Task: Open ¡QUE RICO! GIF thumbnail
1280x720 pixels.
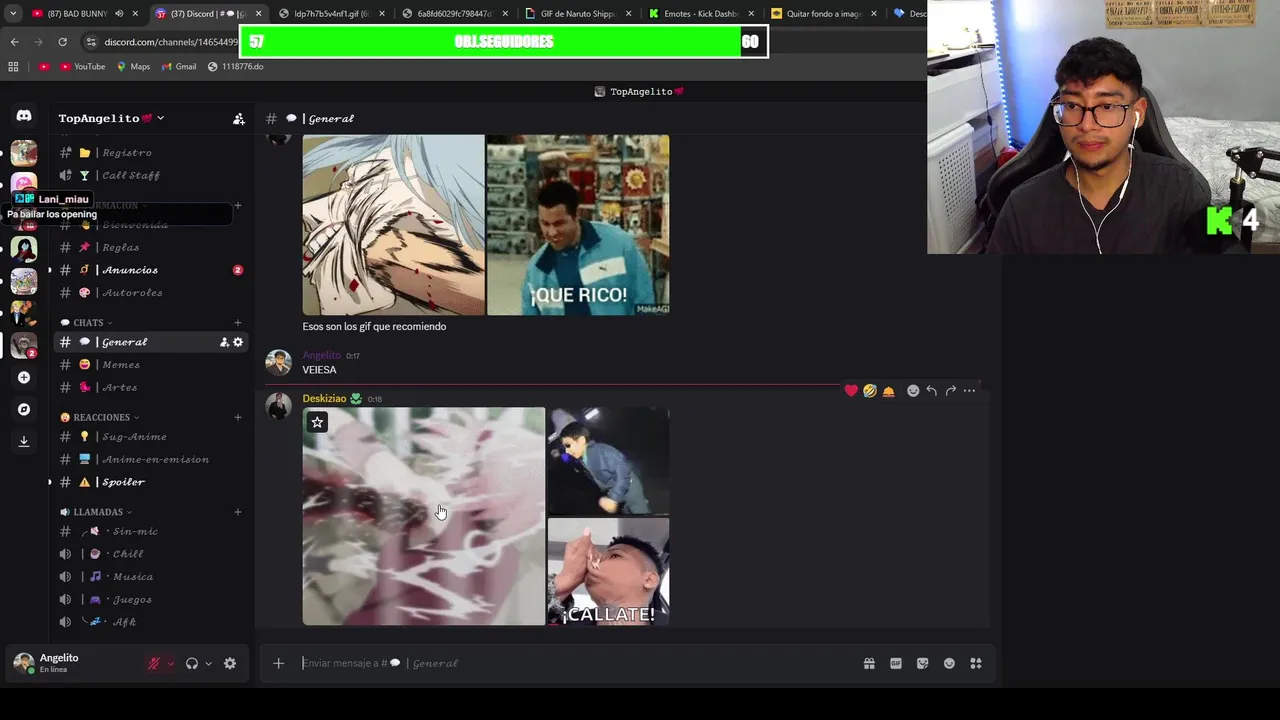Action: pos(578,225)
